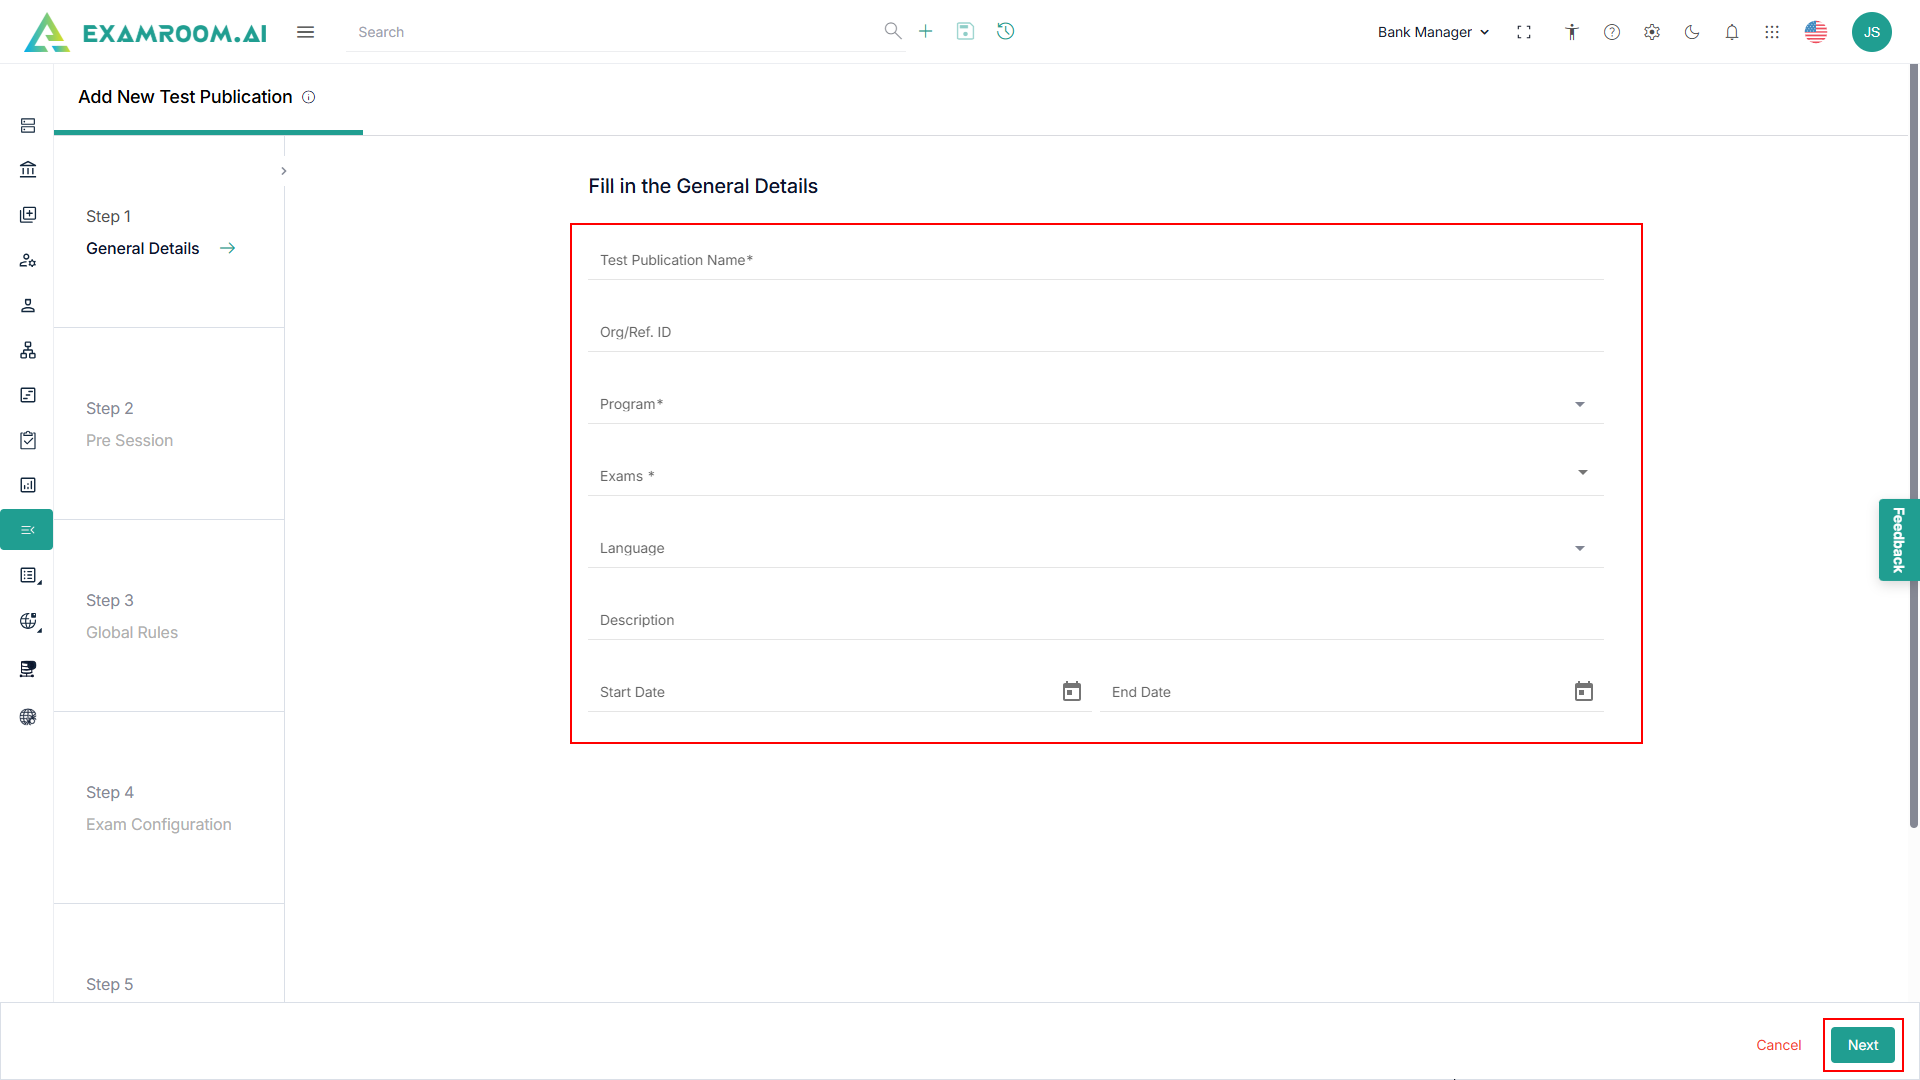Toggle dark mode moon icon
The width and height of the screenshot is (1920, 1080).
[1692, 32]
